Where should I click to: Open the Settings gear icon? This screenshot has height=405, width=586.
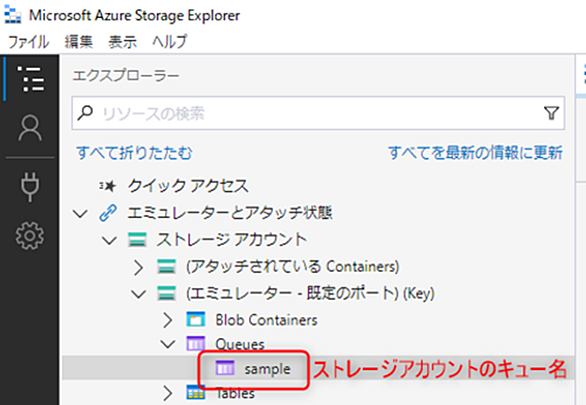point(30,235)
